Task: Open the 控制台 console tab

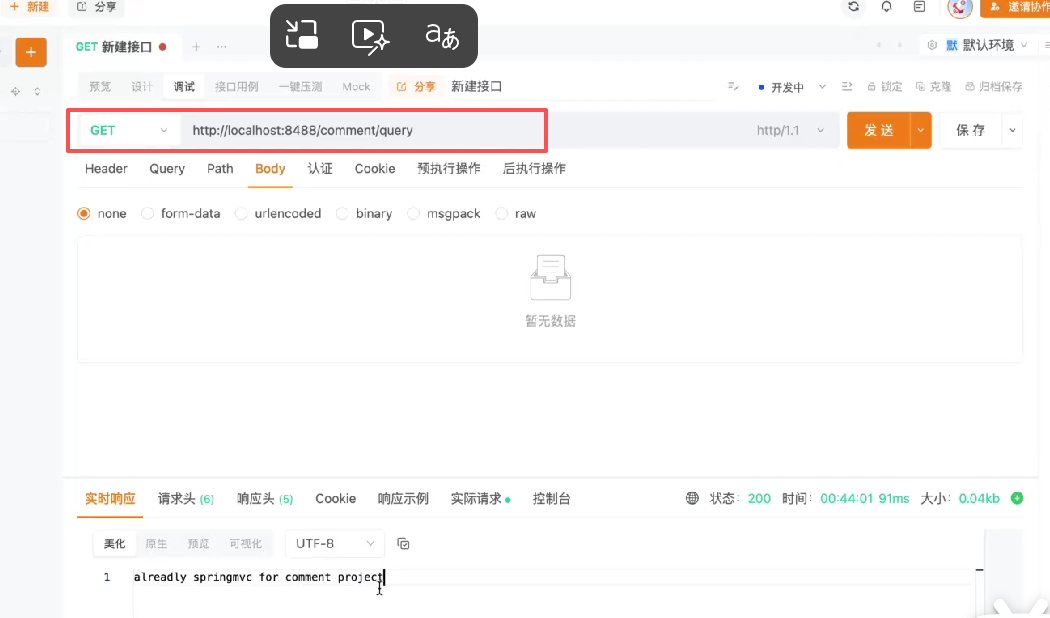Action: pyautogui.click(x=551, y=499)
